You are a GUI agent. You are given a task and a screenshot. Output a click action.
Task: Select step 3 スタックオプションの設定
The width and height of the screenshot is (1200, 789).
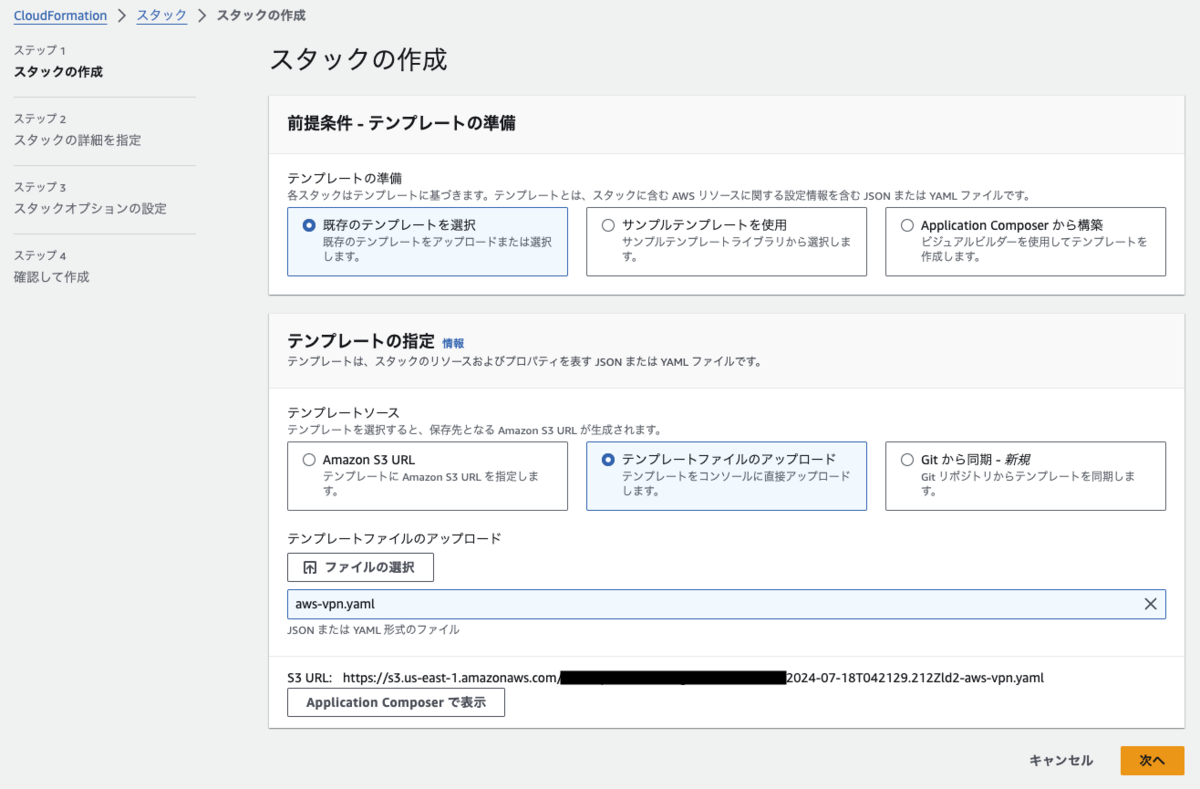click(90, 209)
